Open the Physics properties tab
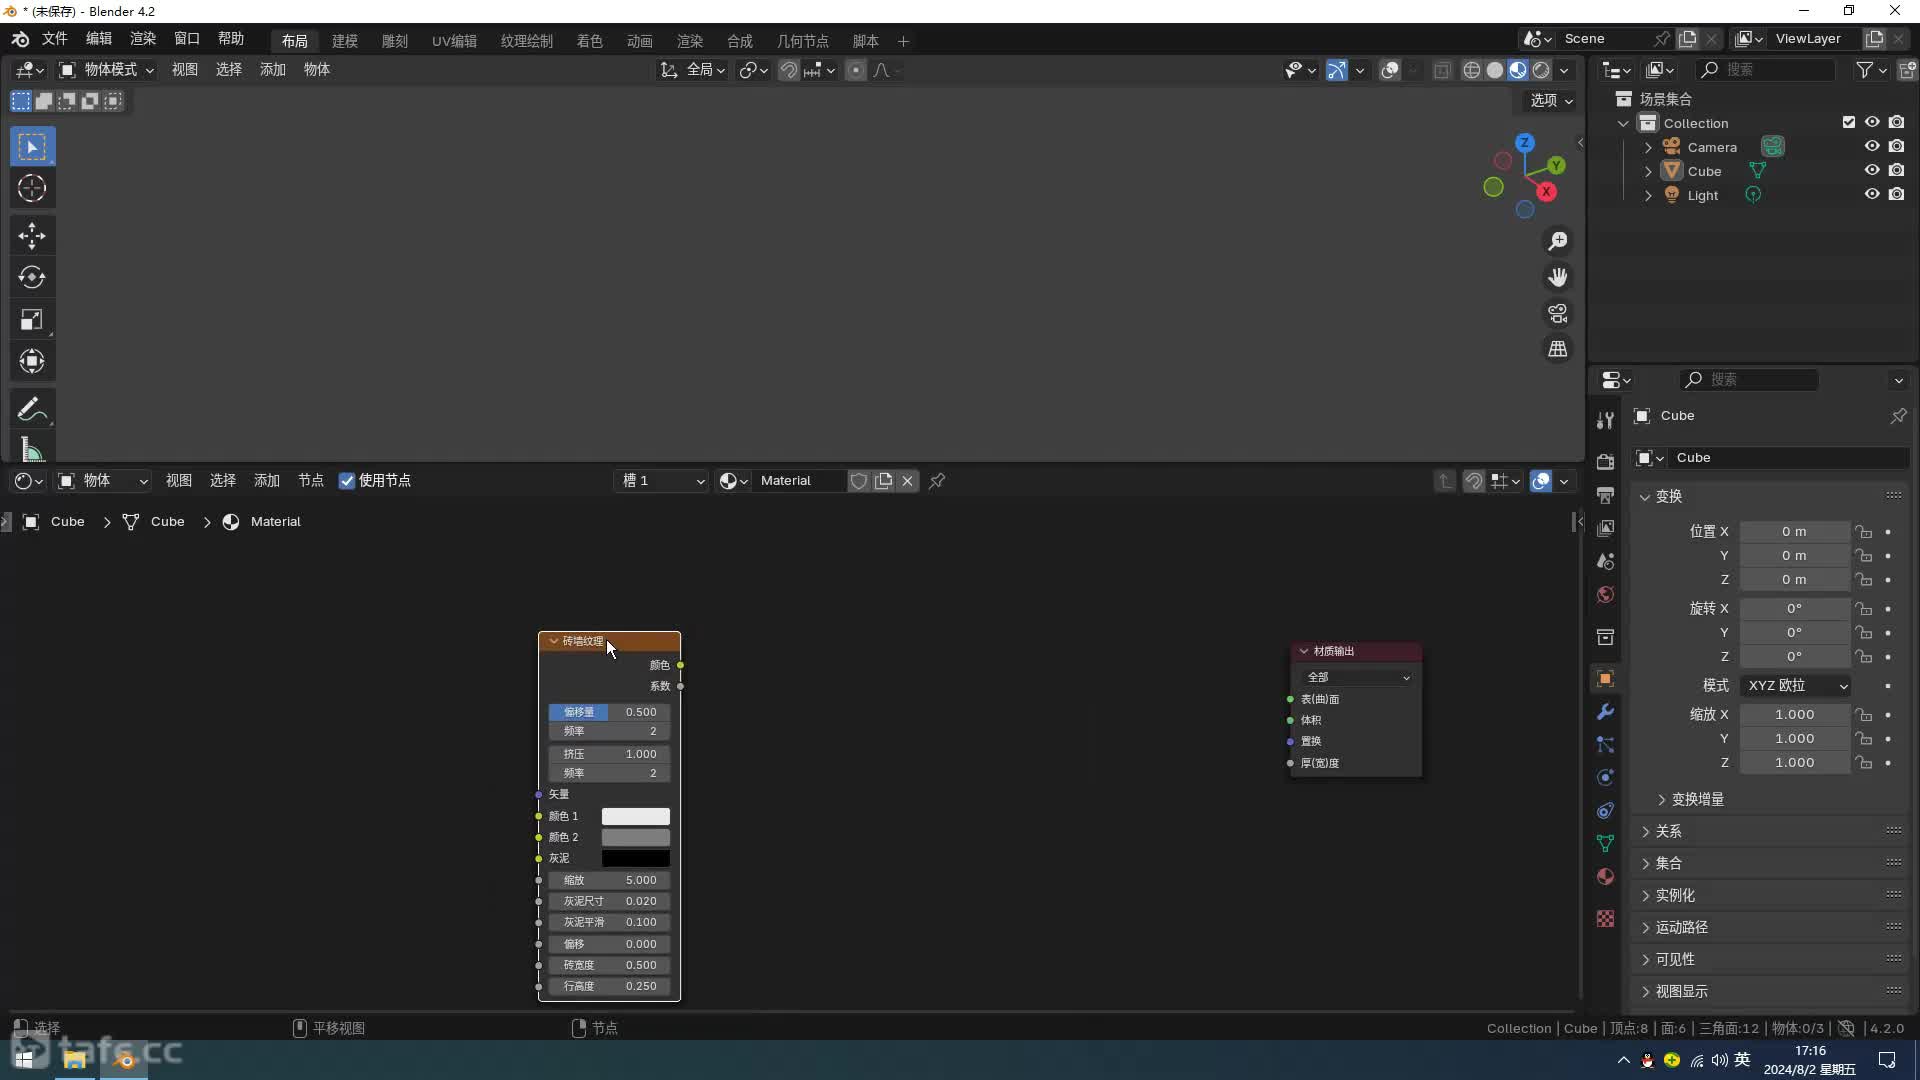 click(x=1605, y=778)
